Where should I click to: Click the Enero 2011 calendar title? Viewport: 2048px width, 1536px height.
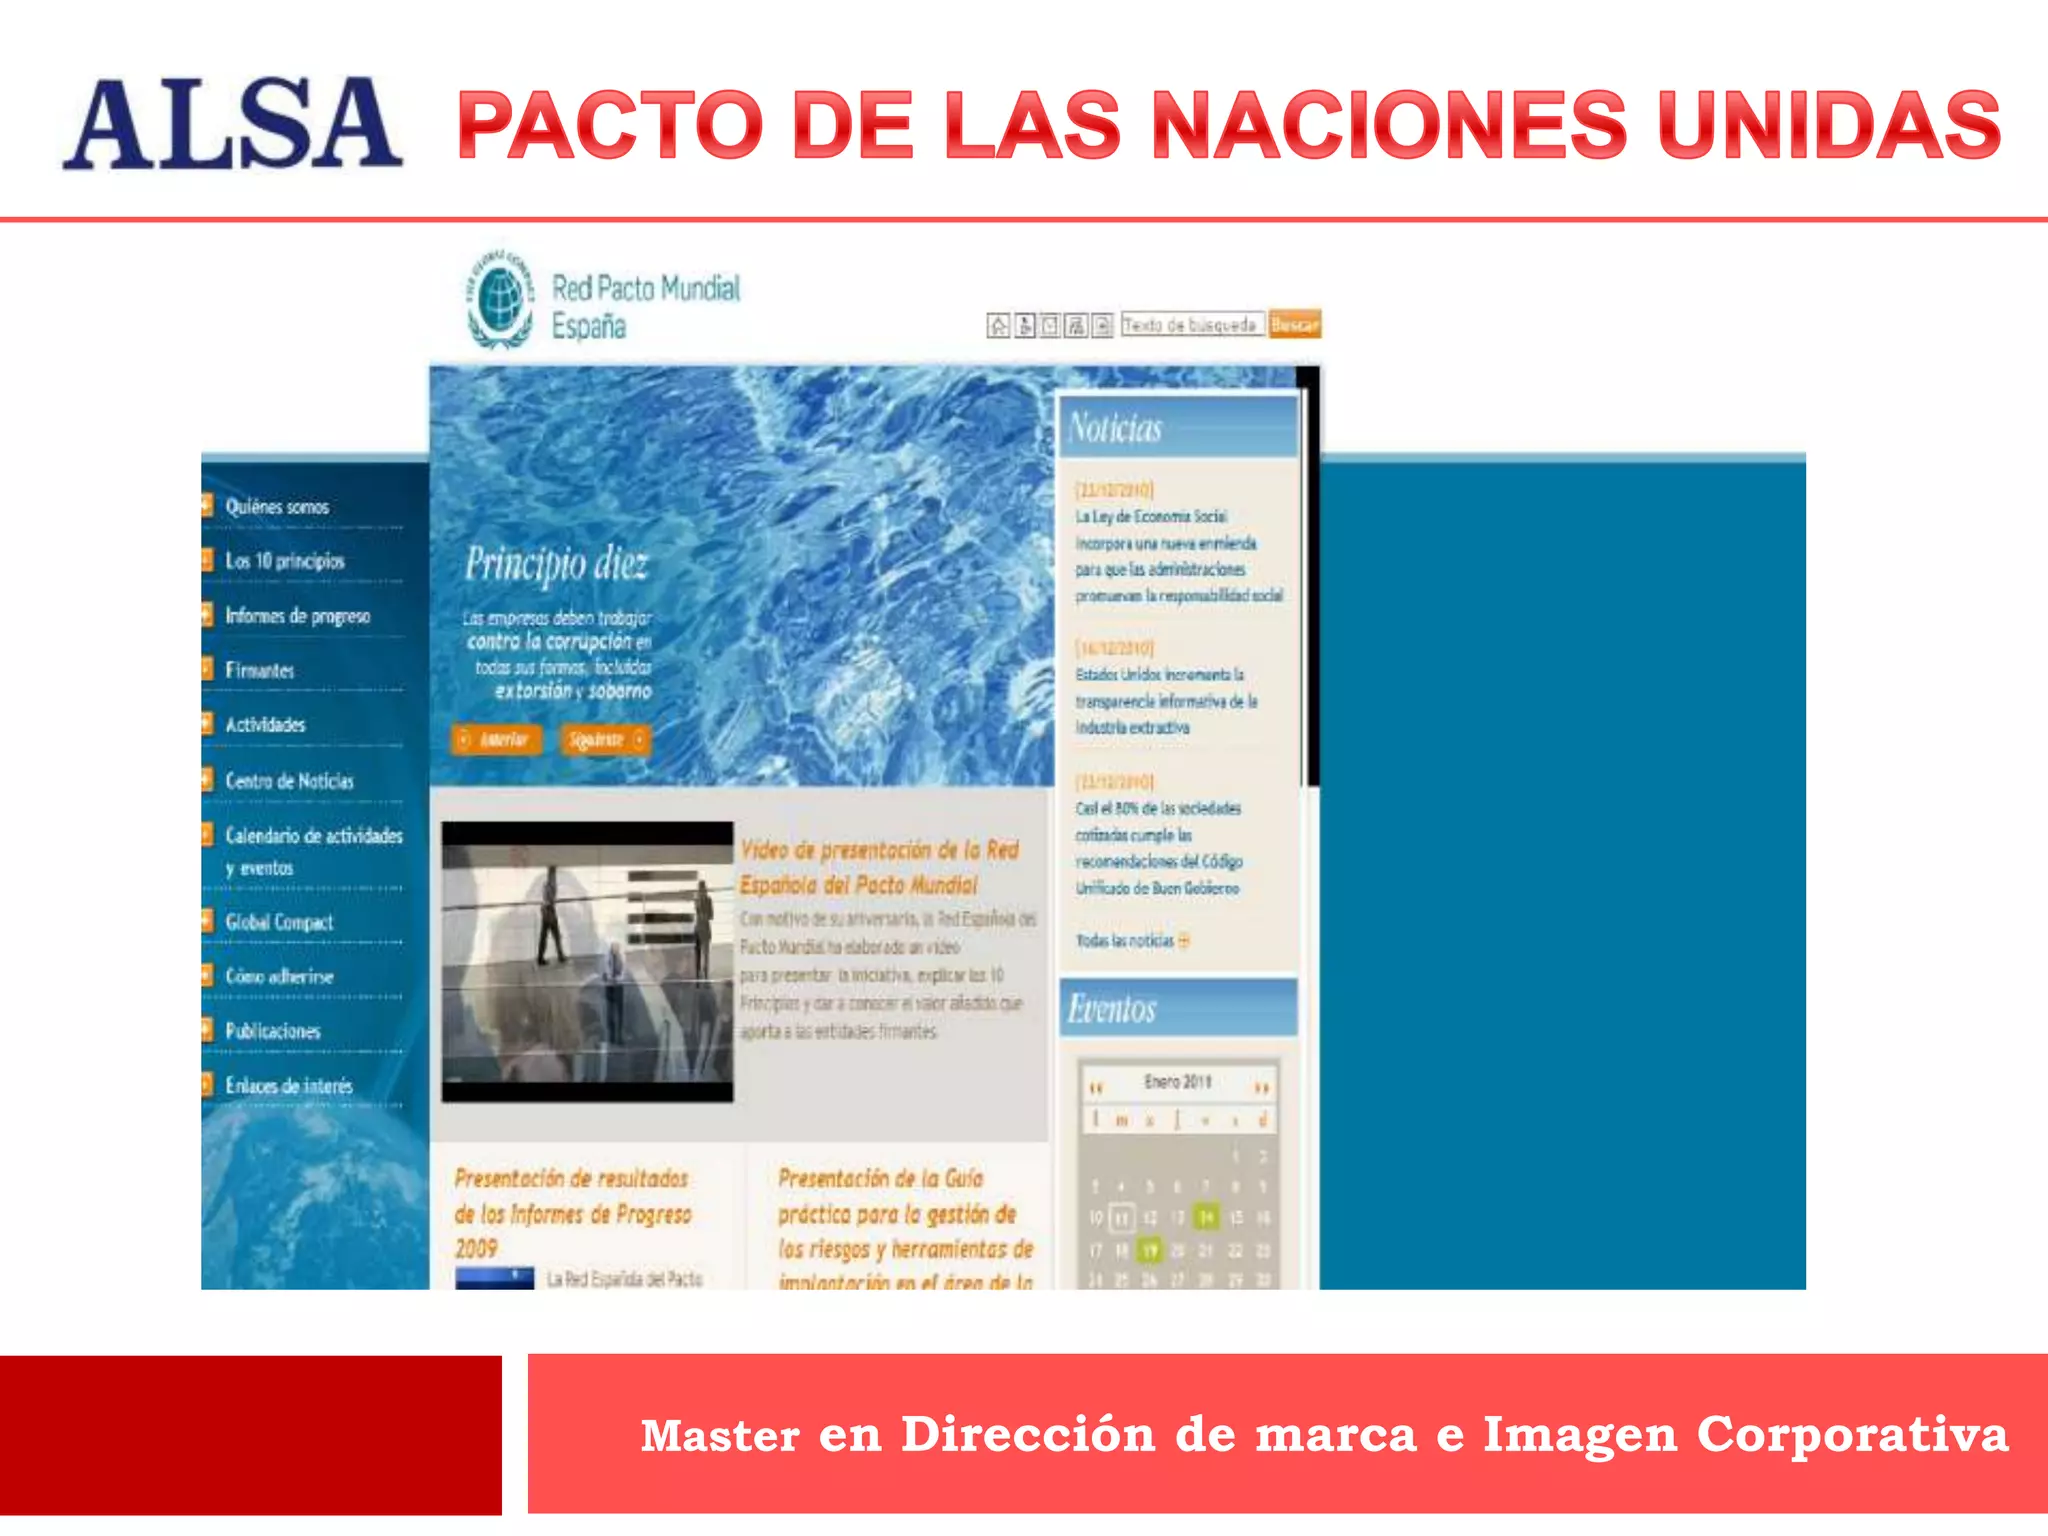[x=1177, y=1082]
